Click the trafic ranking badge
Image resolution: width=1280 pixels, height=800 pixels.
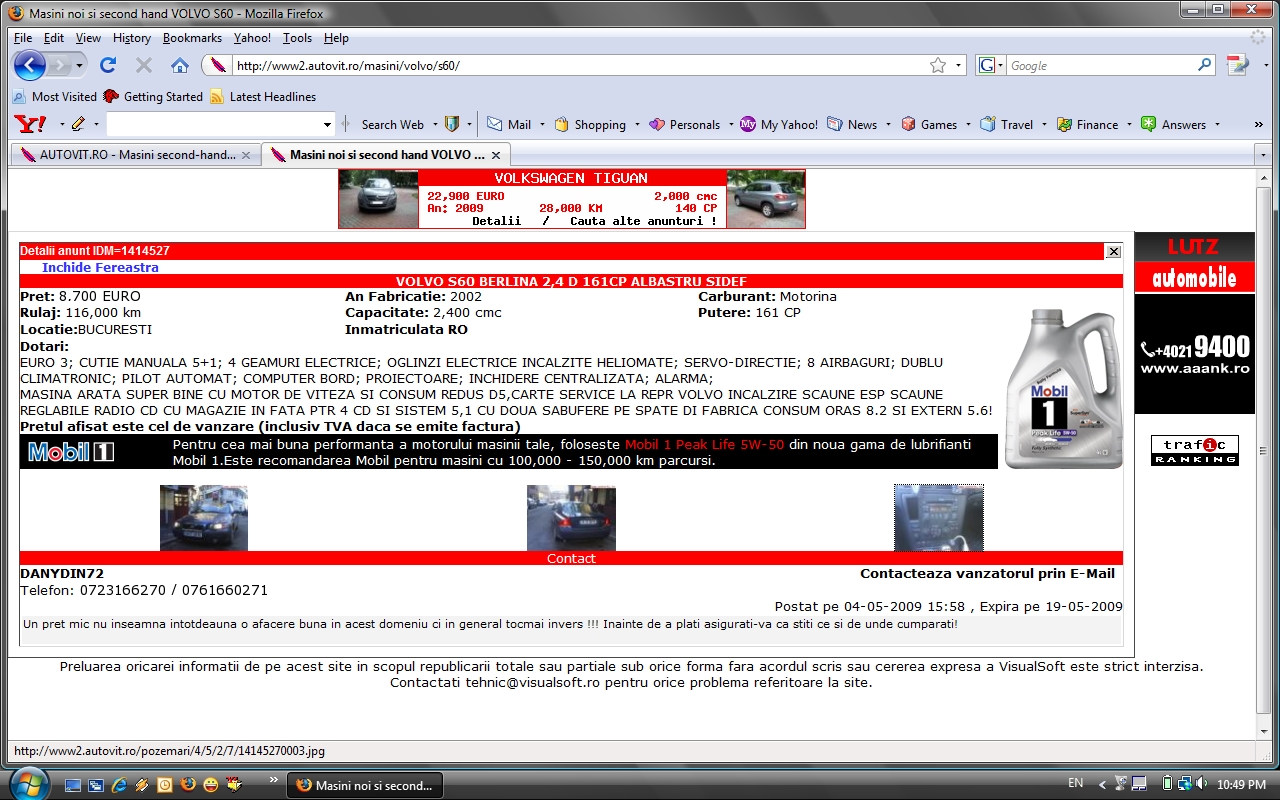(1194, 450)
